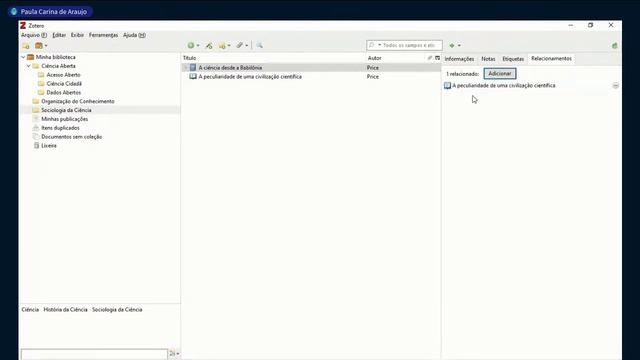Select Organização do Conhecimento collection
The width and height of the screenshot is (640, 360).
78,101
